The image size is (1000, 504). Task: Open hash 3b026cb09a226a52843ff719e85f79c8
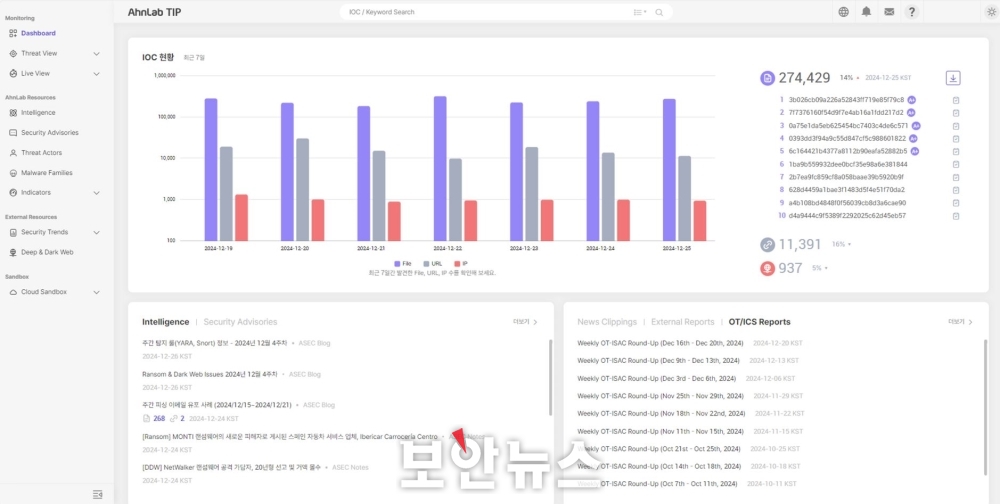coord(846,100)
